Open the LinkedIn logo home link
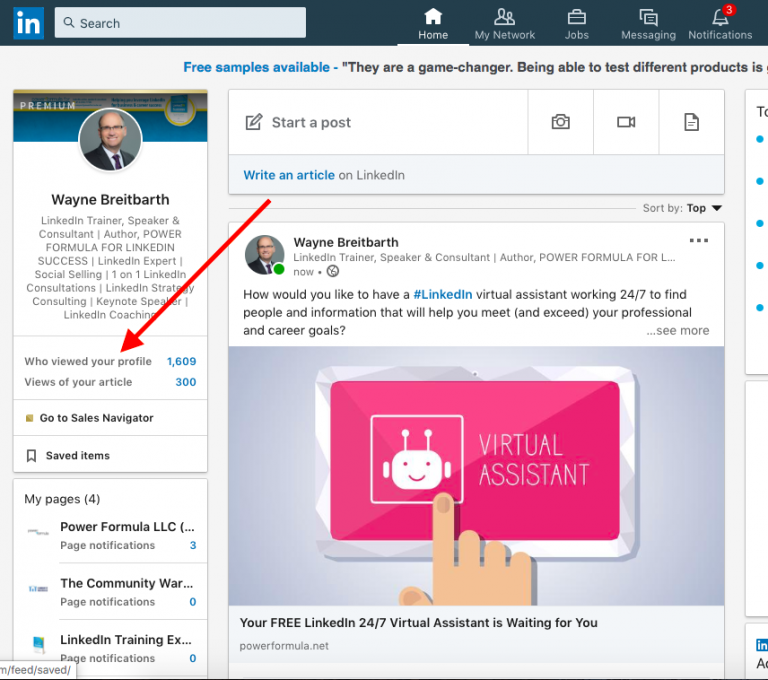 pyautogui.click(x=28, y=23)
